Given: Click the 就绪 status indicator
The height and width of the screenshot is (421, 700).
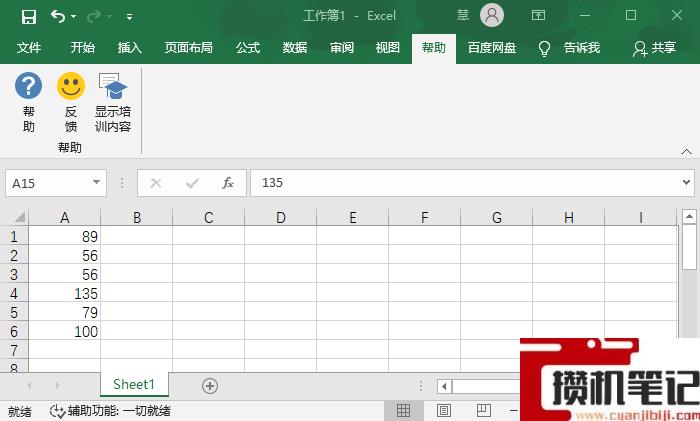Looking at the screenshot, I should click(x=20, y=411).
